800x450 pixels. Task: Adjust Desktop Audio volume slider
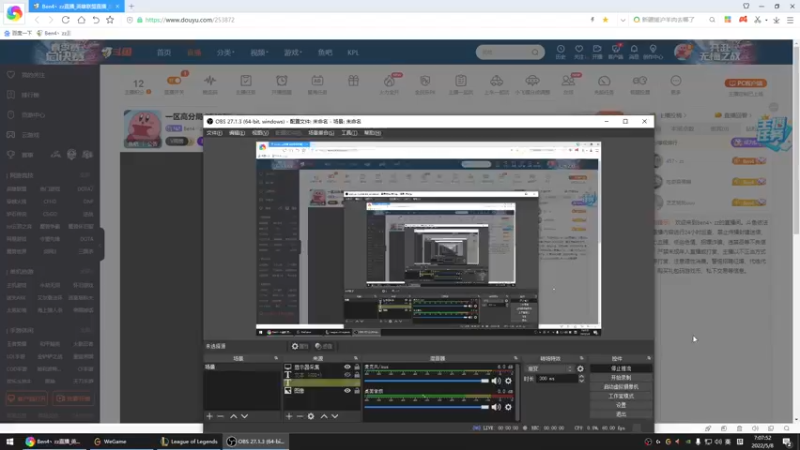[427, 407]
